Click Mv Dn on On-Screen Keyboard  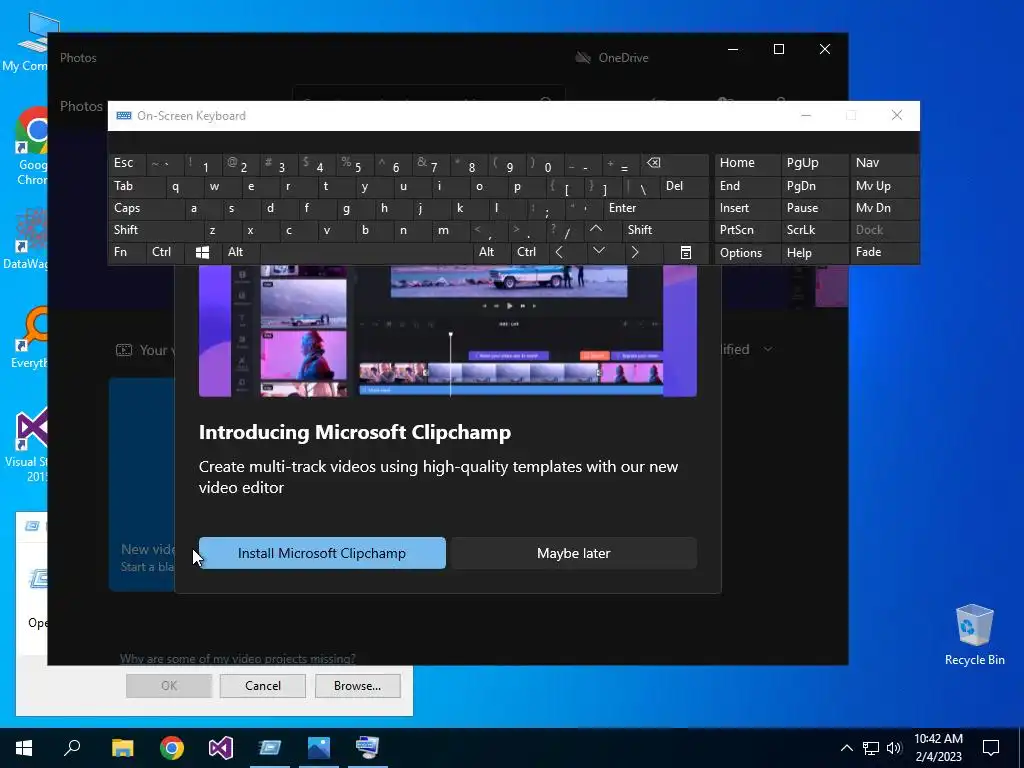[x=884, y=208]
